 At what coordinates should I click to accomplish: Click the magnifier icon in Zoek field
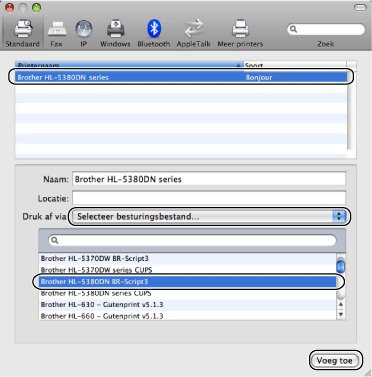pyautogui.click(x=293, y=29)
